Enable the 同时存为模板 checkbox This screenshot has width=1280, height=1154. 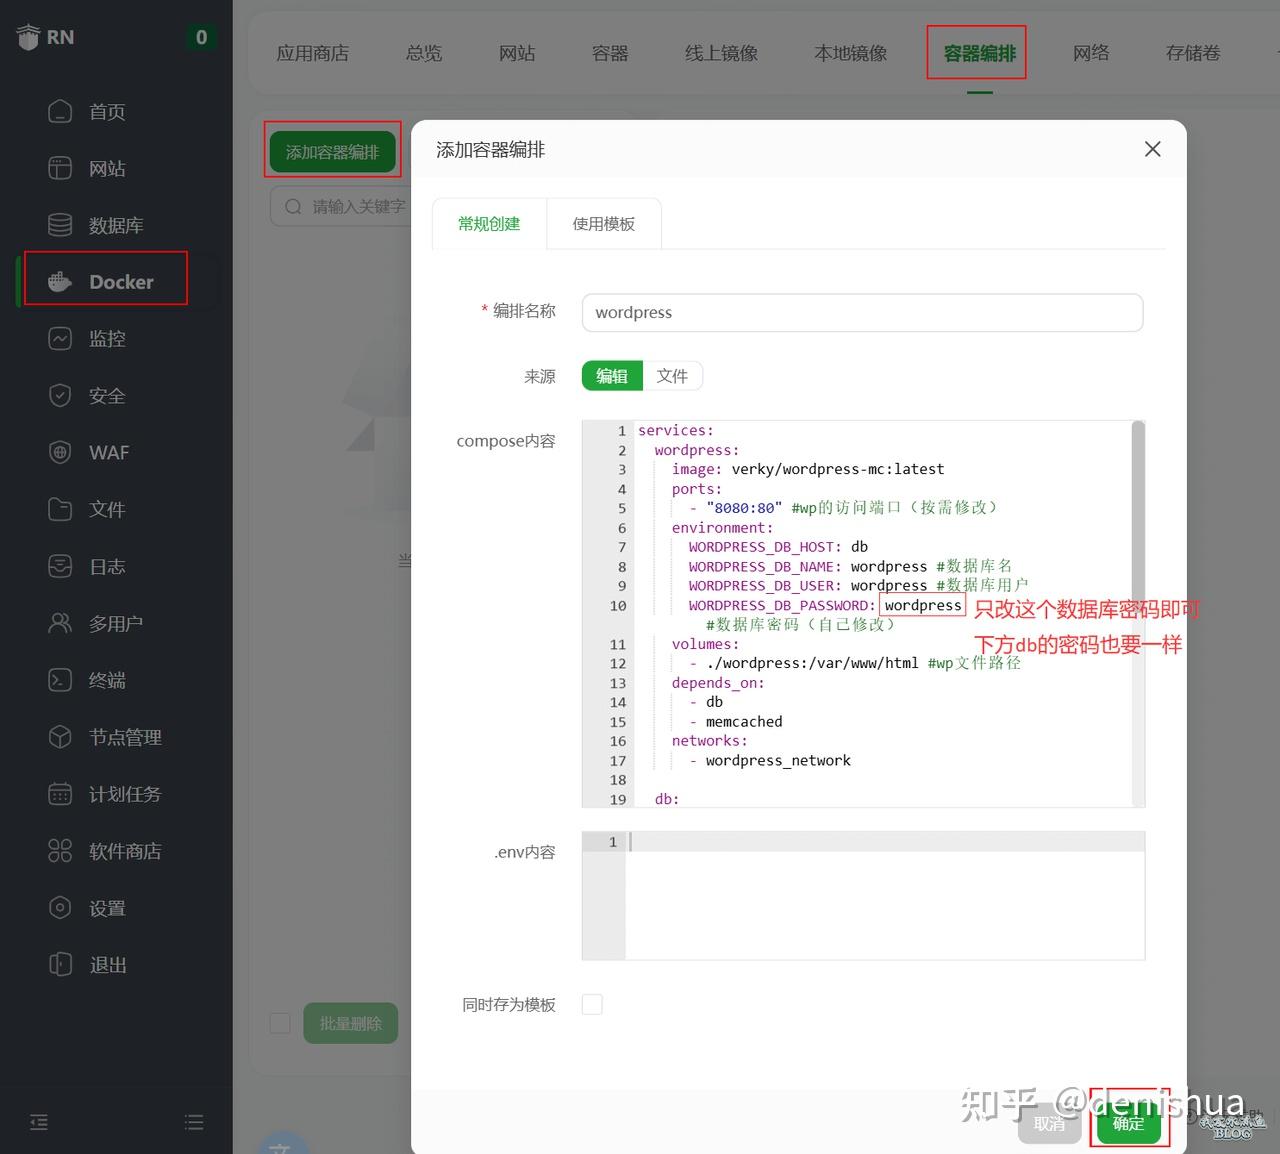click(x=592, y=1004)
